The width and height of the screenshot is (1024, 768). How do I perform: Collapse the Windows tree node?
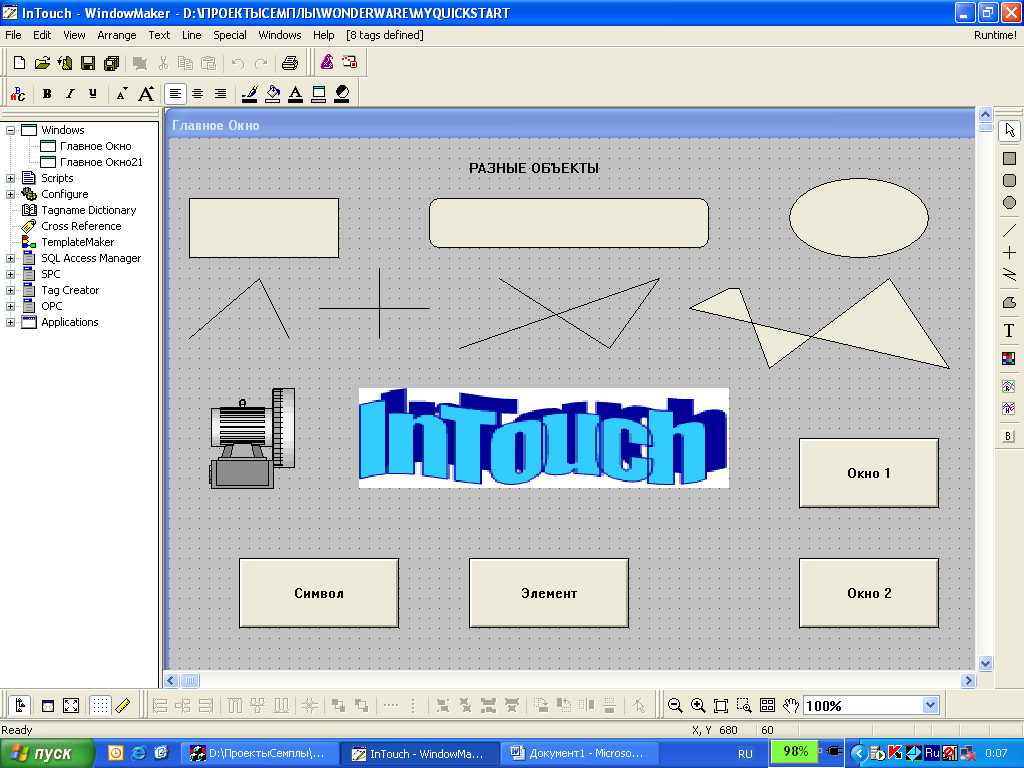coord(10,130)
